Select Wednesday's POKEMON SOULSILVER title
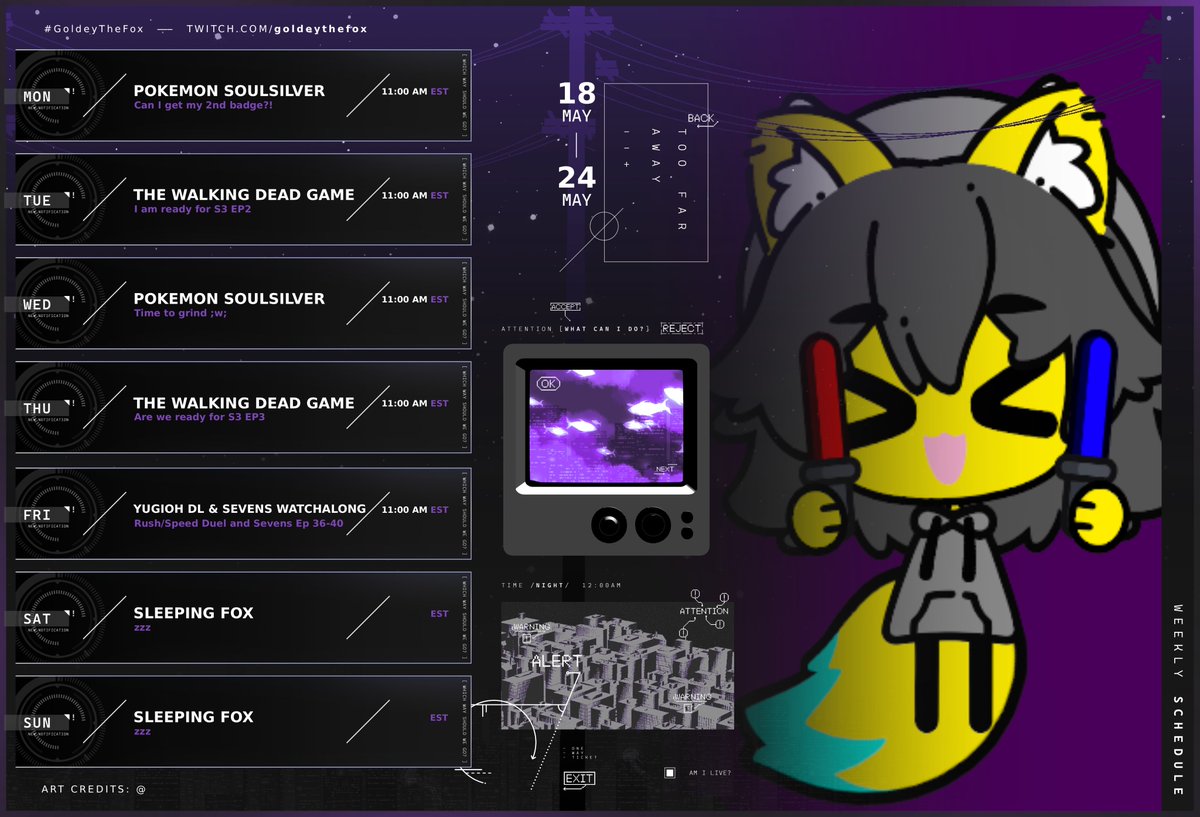This screenshot has width=1200, height=817. (229, 298)
